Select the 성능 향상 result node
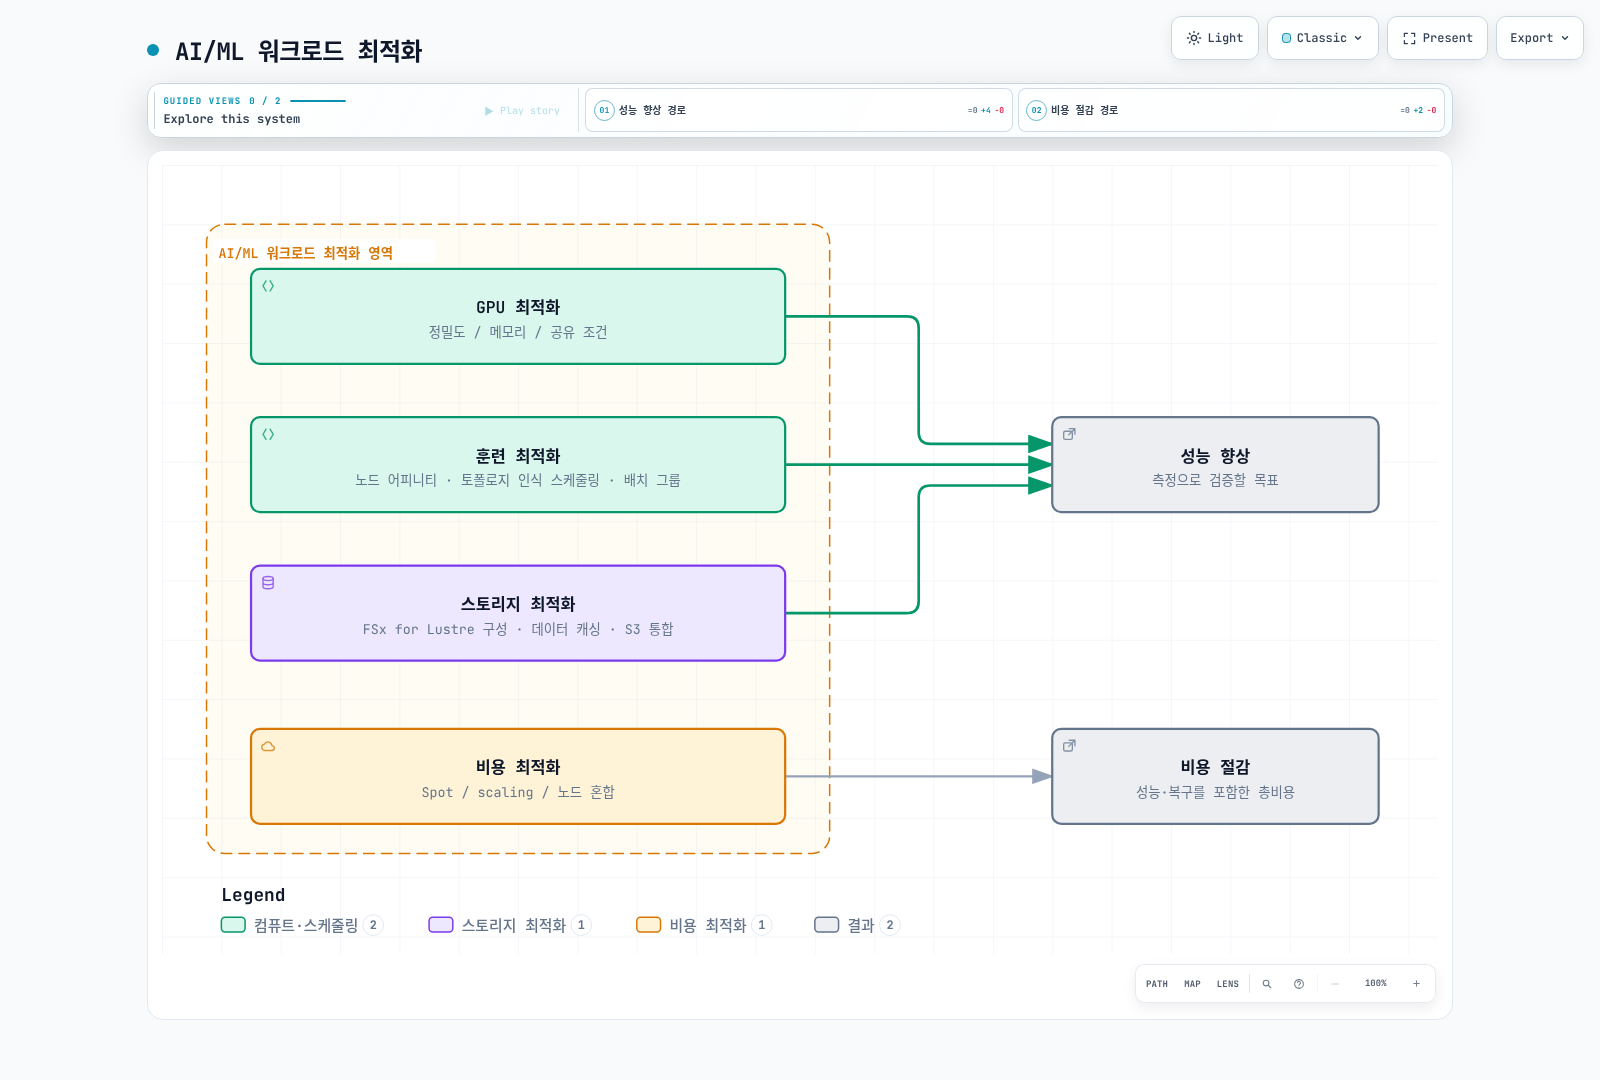 coord(1215,465)
